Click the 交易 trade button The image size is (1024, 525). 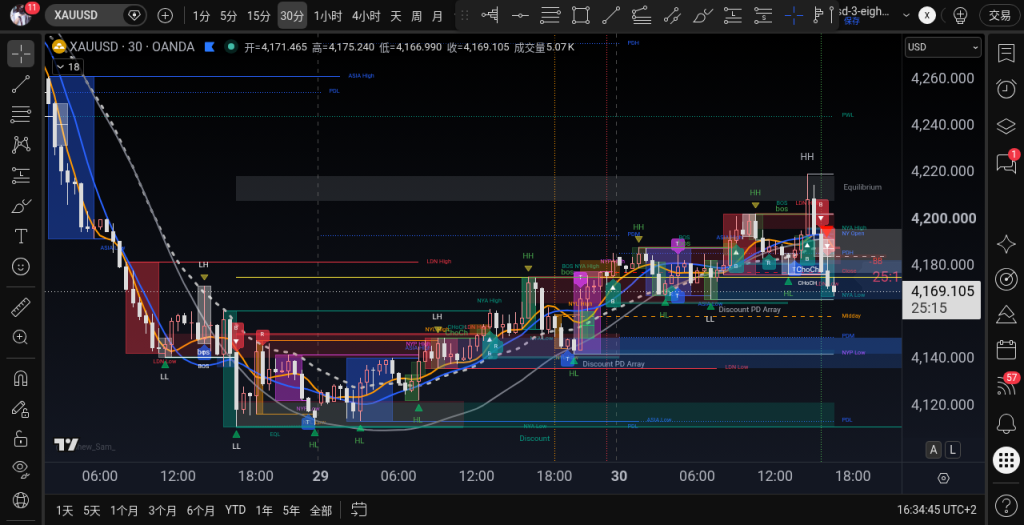point(1000,15)
